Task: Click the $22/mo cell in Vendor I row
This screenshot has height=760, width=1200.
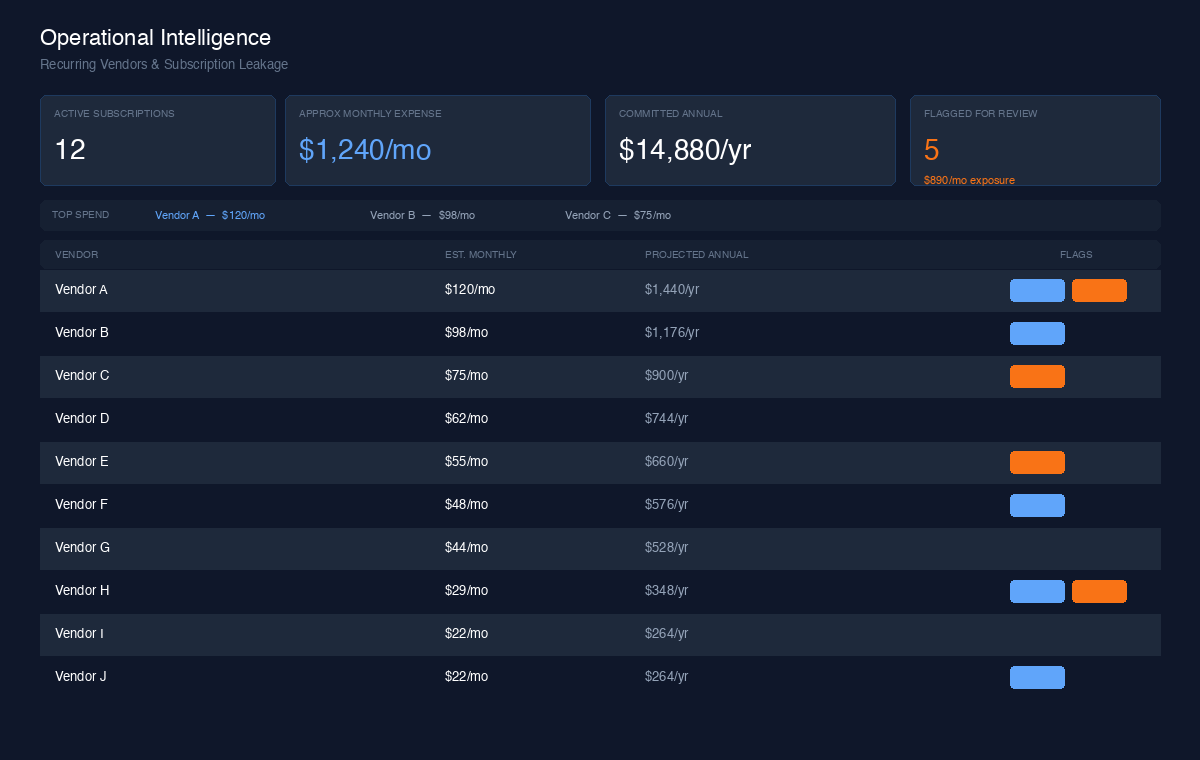Action: click(x=467, y=634)
